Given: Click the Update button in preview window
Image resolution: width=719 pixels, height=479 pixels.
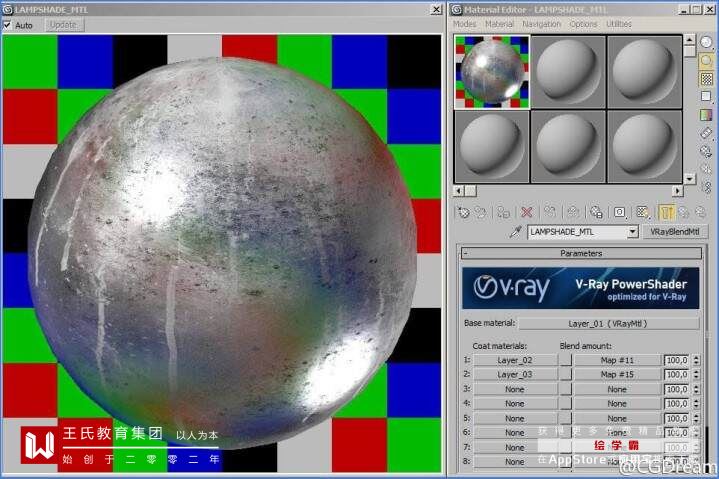Looking at the screenshot, I should click(63, 25).
